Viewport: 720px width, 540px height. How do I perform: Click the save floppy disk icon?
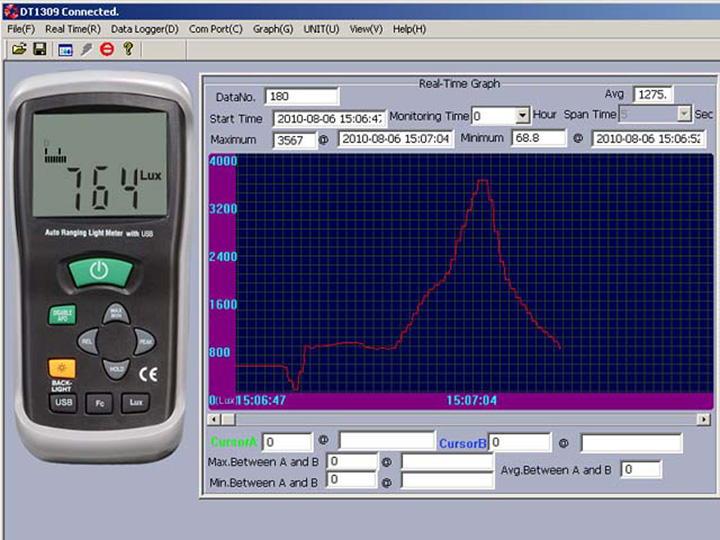[x=40, y=49]
